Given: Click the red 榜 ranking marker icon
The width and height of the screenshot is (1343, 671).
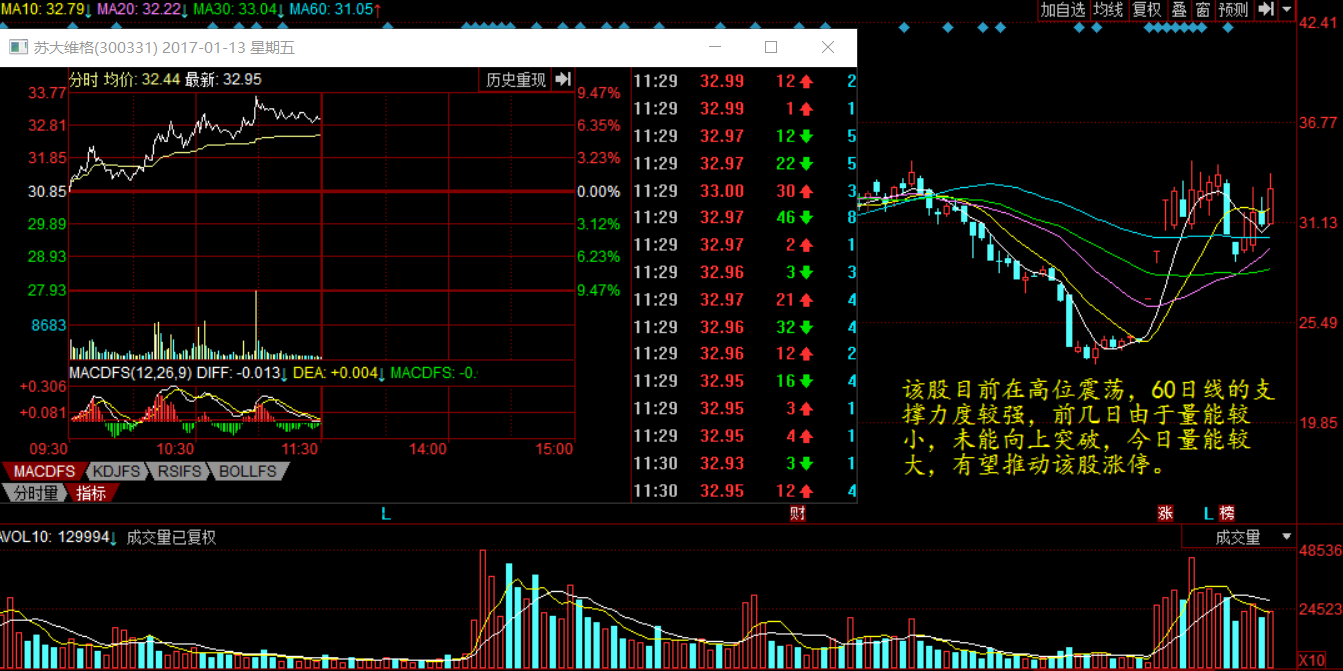Looking at the screenshot, I should coord(1226,513).
